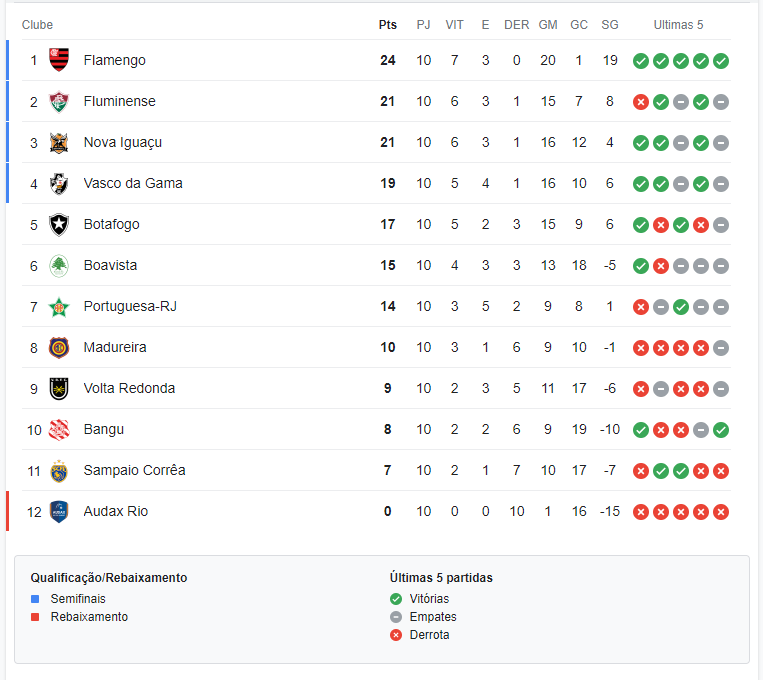763x680 pixels.
Task: Click the Audax Rio blue shield
Action: (x=59, y=512)
